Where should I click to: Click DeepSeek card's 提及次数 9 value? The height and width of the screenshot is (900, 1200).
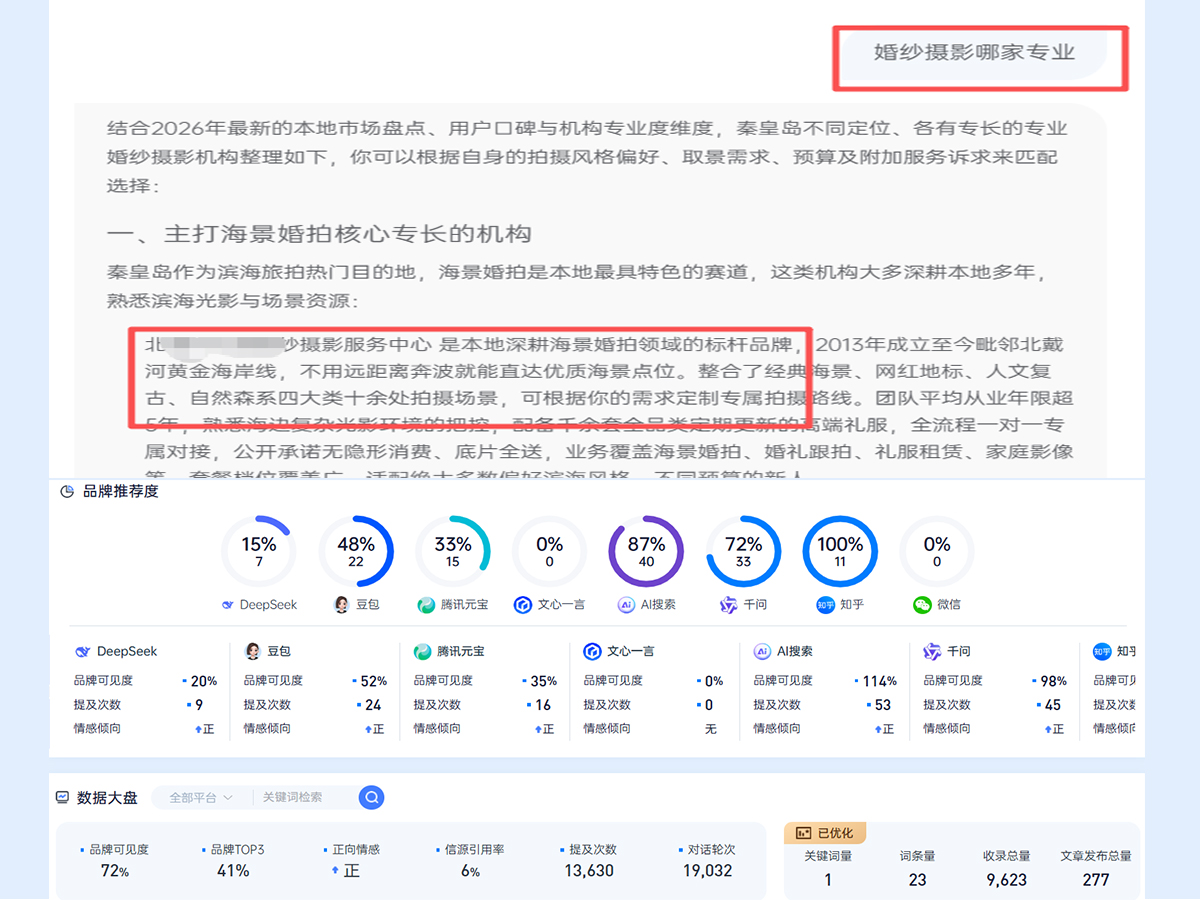(x=199, y=705)
